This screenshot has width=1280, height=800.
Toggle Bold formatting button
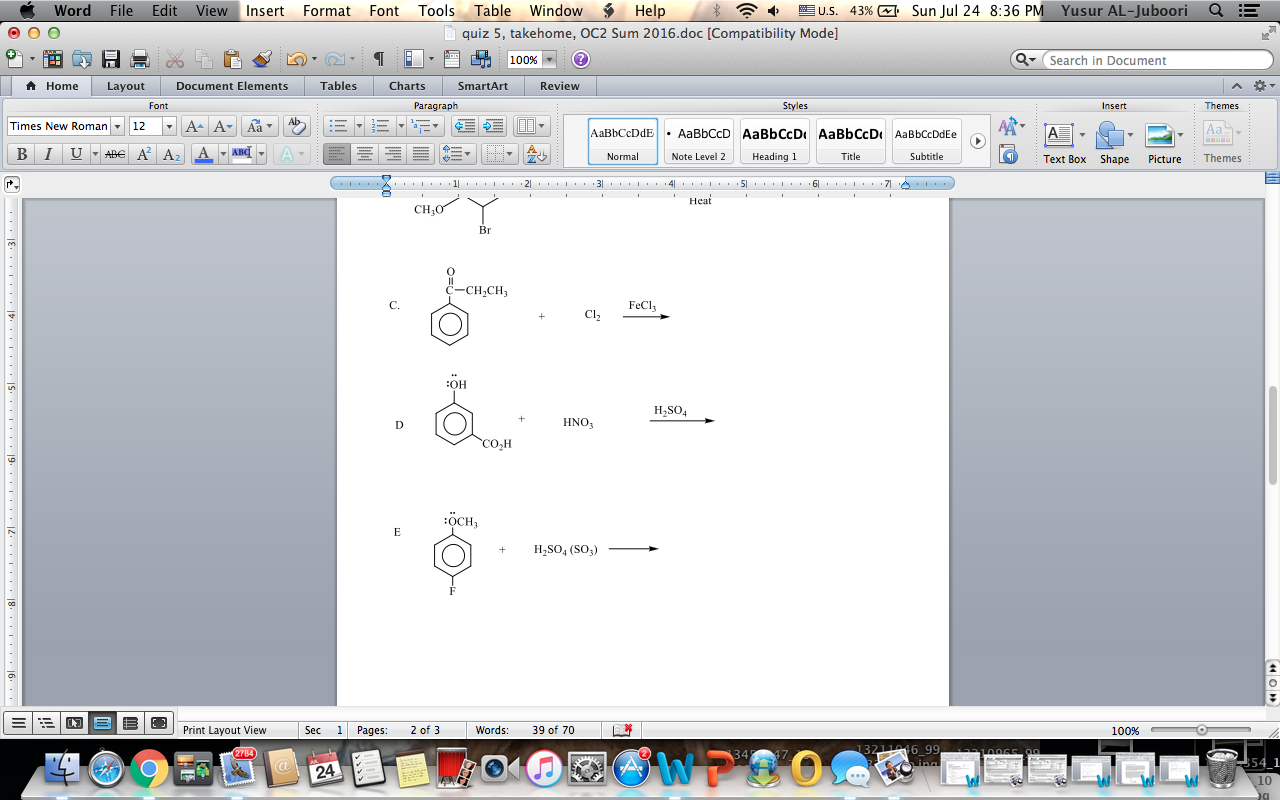click(21, 154)
